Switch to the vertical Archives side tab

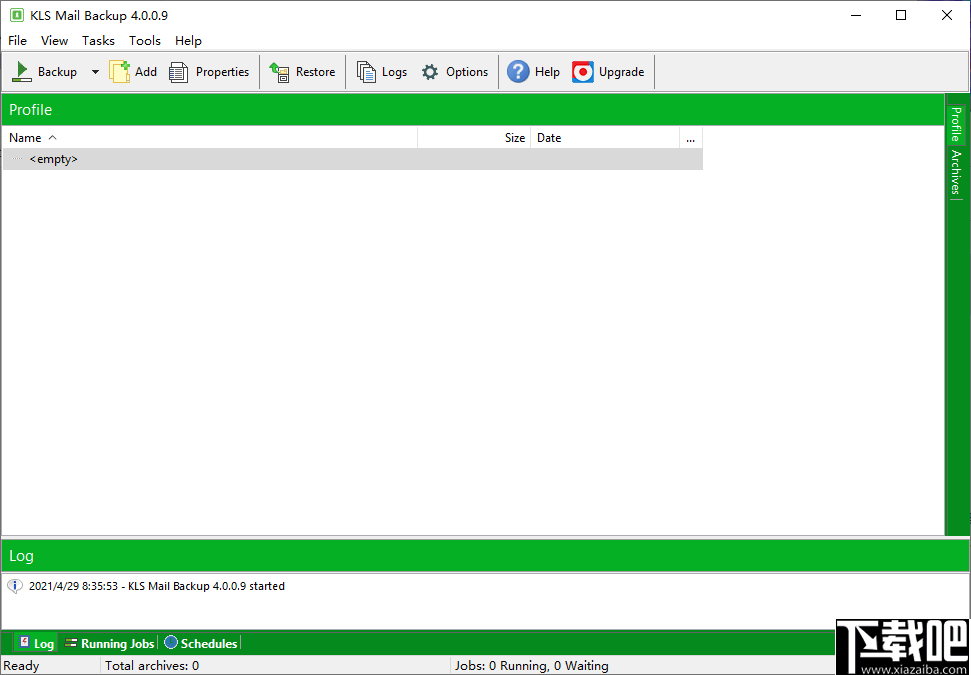tap(957, 172)
